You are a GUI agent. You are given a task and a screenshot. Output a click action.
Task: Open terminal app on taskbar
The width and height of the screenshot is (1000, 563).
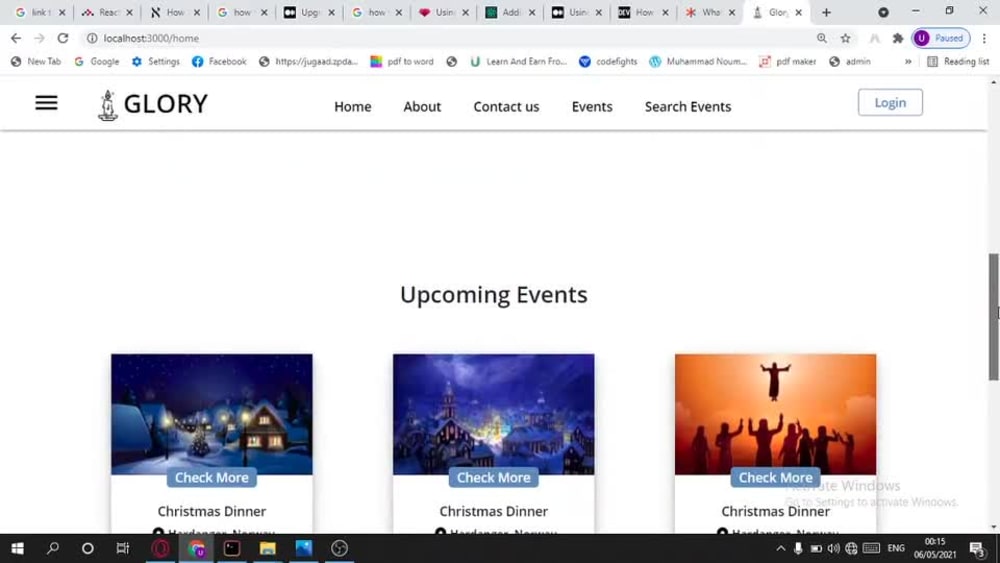tap(232, 548)
